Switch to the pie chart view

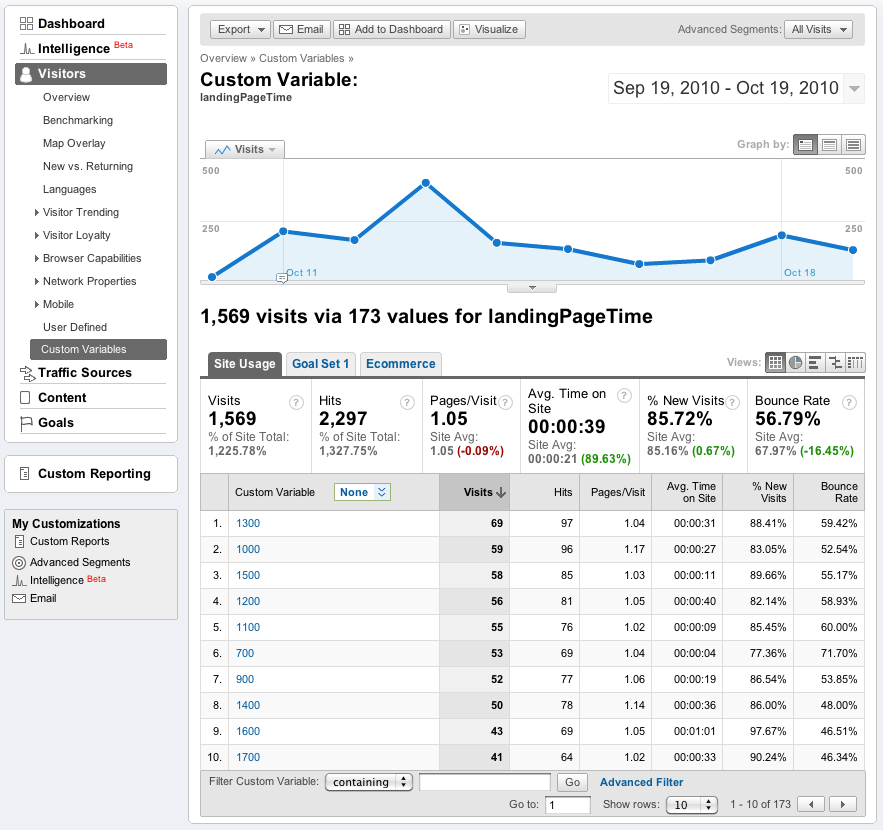click(796, 363)
